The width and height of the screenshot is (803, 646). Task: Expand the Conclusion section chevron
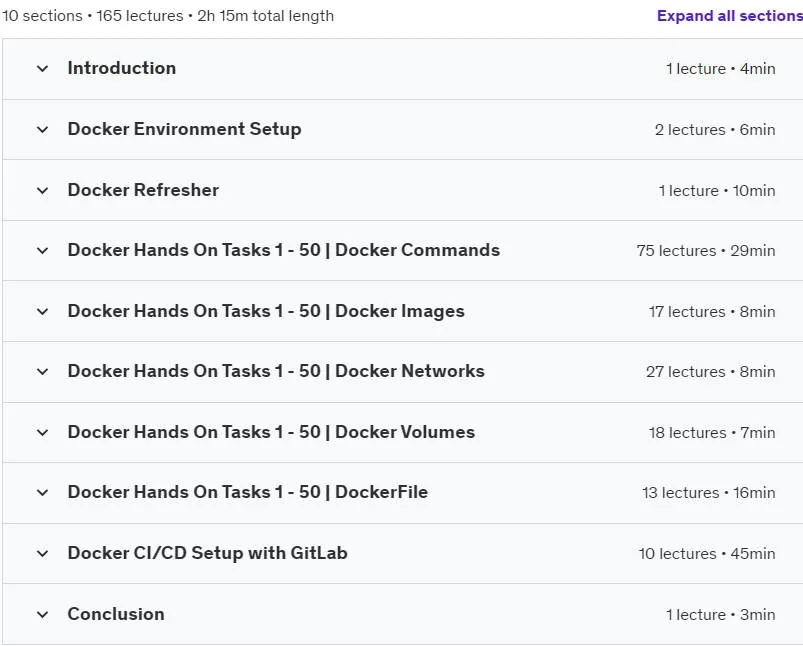coord(43,614)
